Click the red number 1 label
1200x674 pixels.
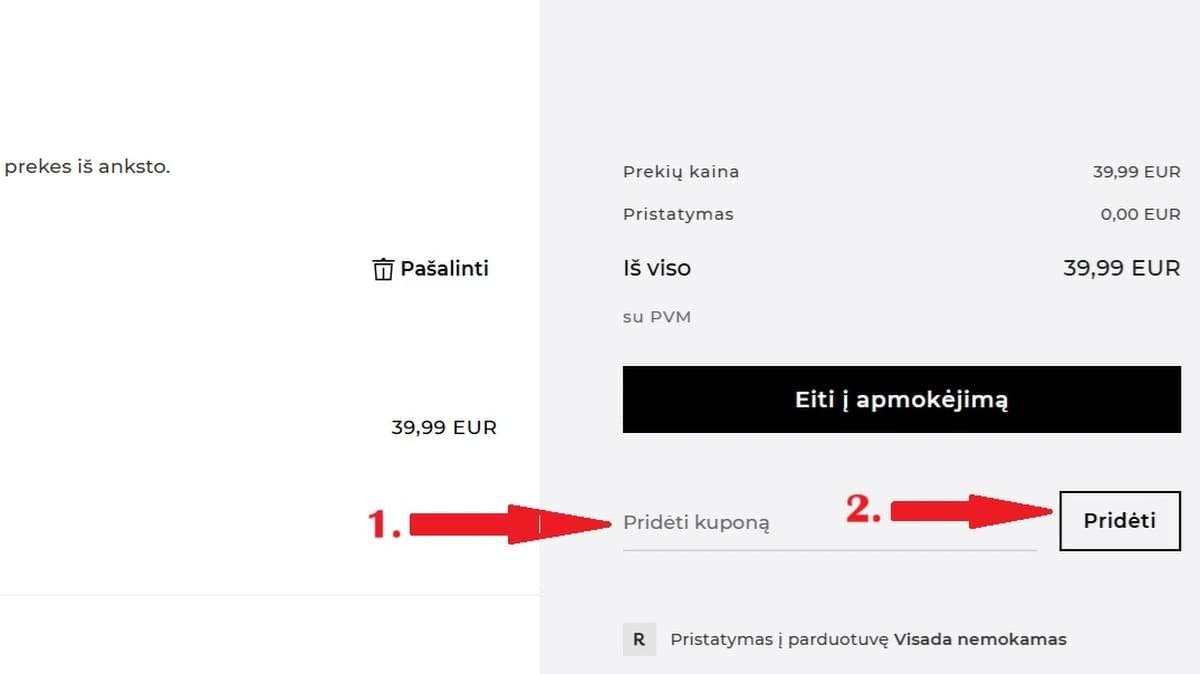pyautogui.click(x=385, y=523)
